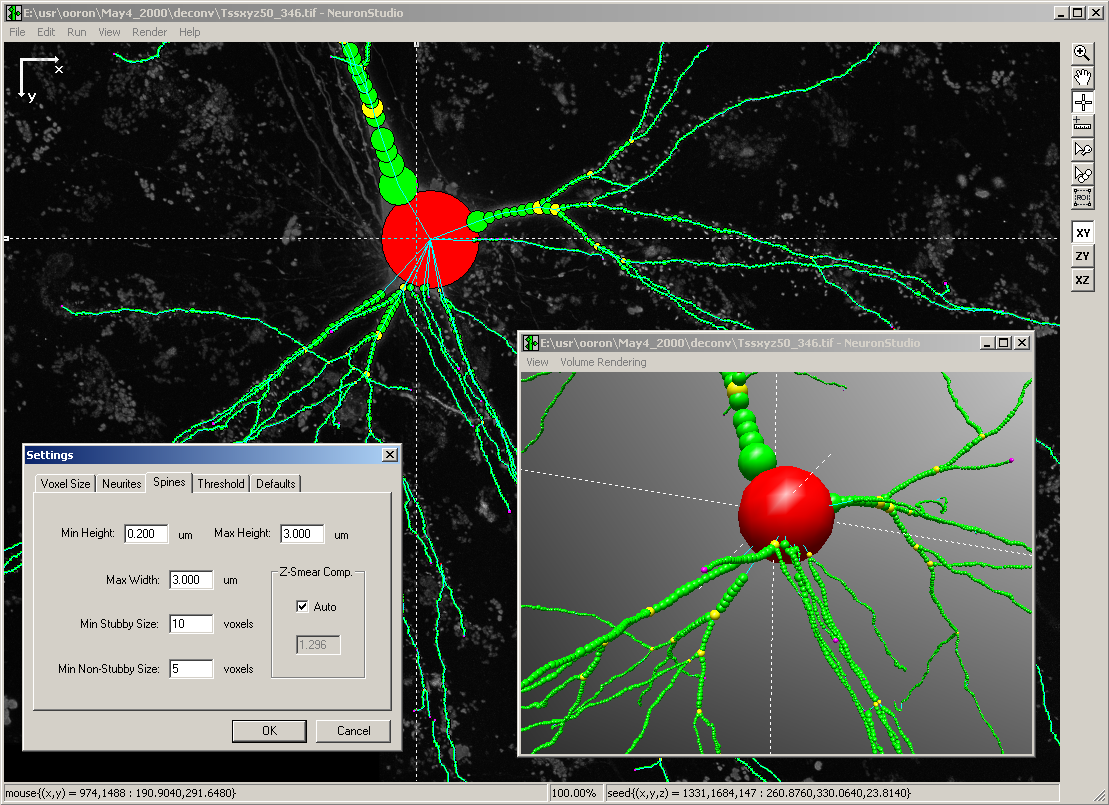The image size is (1109, 805).
Task: Switch to XZ view
Action: (x=1082, y=281)
